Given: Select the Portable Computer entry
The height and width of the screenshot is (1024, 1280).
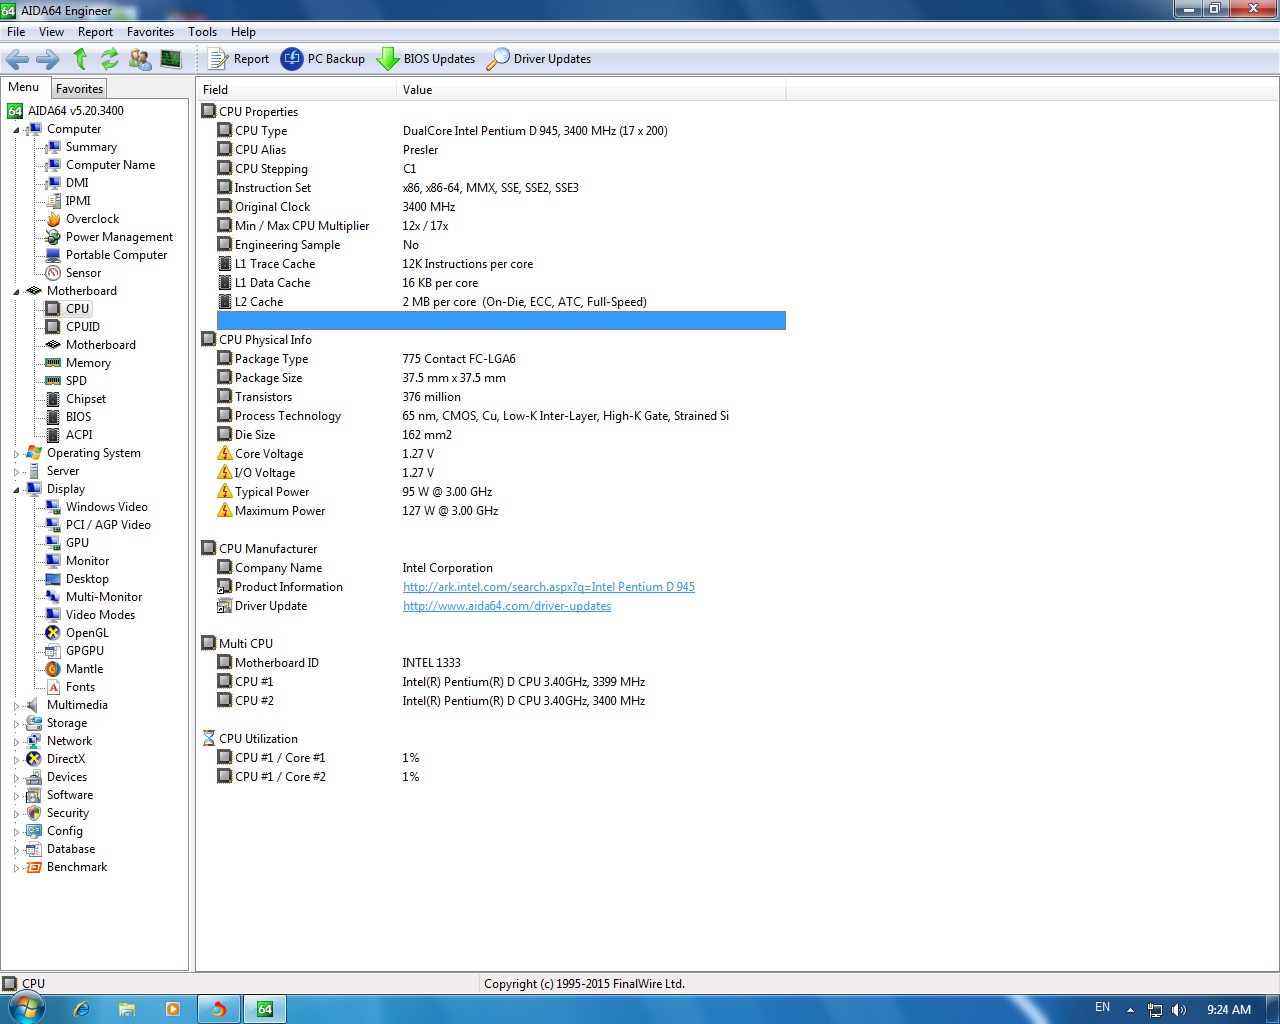Looking at the screenshot, I should 116,255.
